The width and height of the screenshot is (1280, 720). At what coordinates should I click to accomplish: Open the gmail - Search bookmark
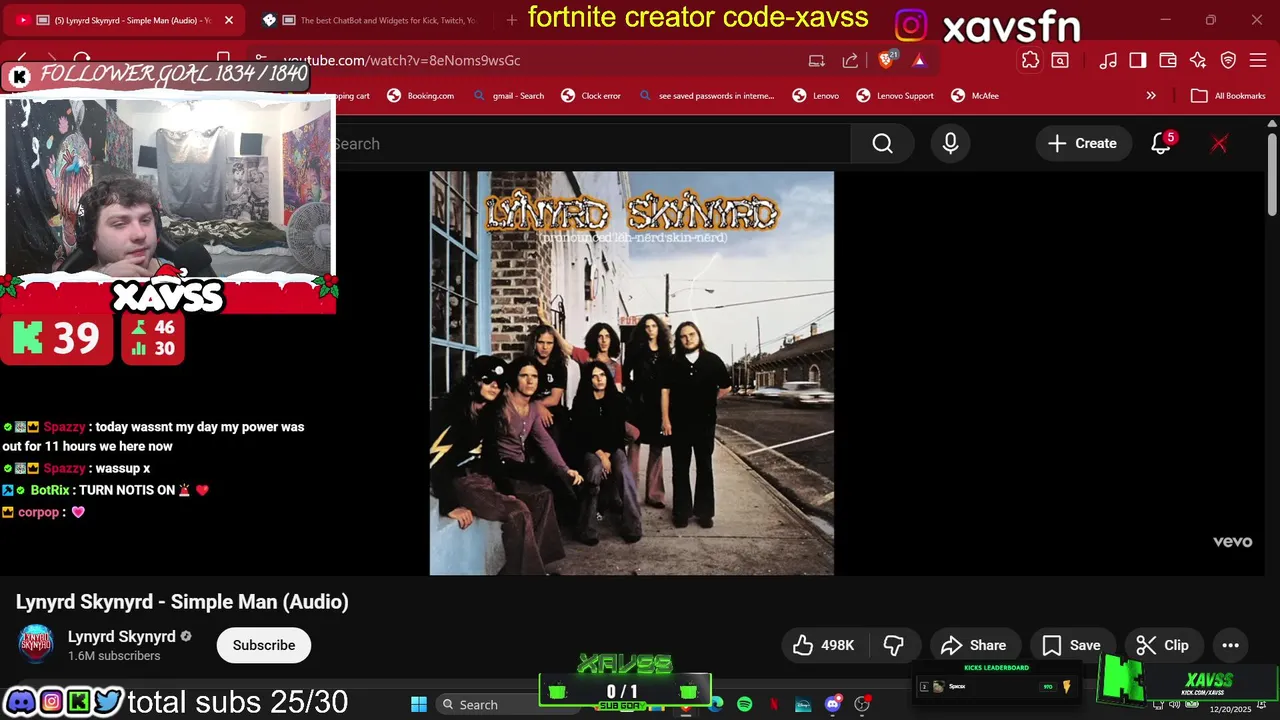coord(509,96)
